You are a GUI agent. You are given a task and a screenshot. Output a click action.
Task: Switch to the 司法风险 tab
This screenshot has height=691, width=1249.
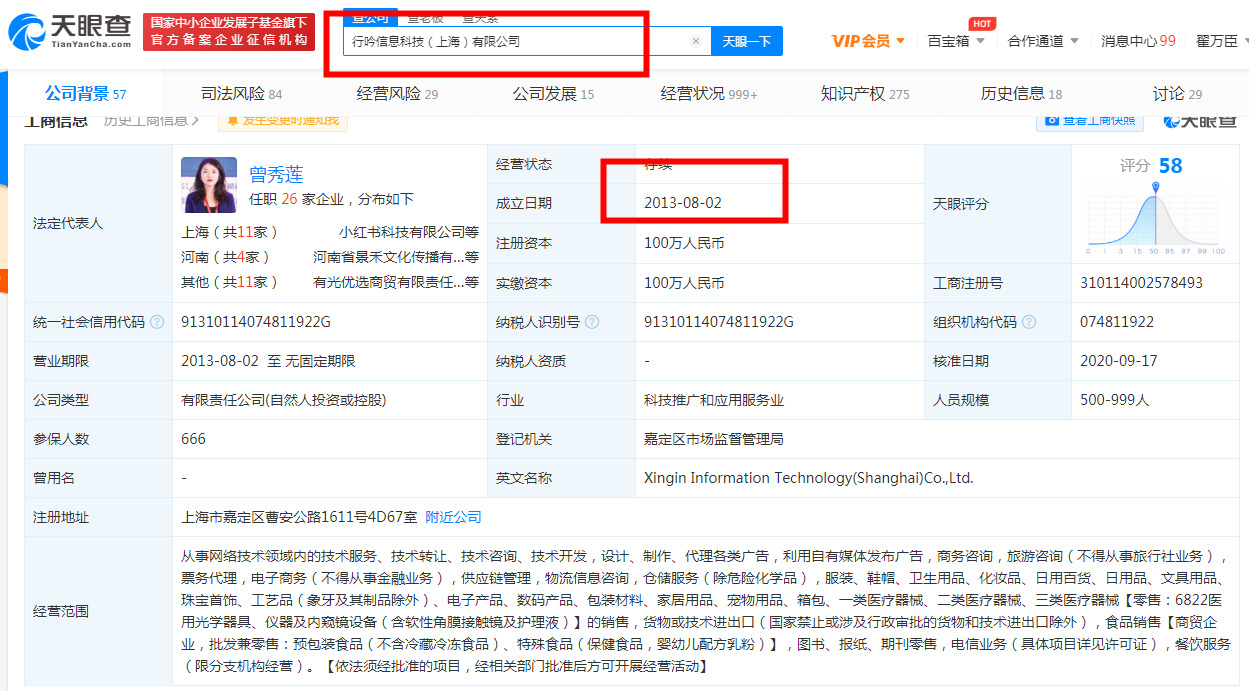pyautogui.click(x=241, y=94)
